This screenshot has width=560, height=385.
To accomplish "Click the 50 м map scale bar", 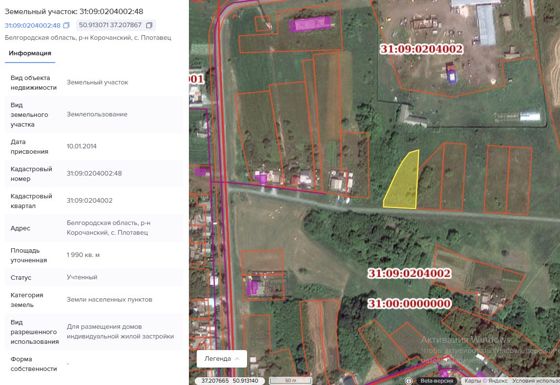I will tap(290, 381).
